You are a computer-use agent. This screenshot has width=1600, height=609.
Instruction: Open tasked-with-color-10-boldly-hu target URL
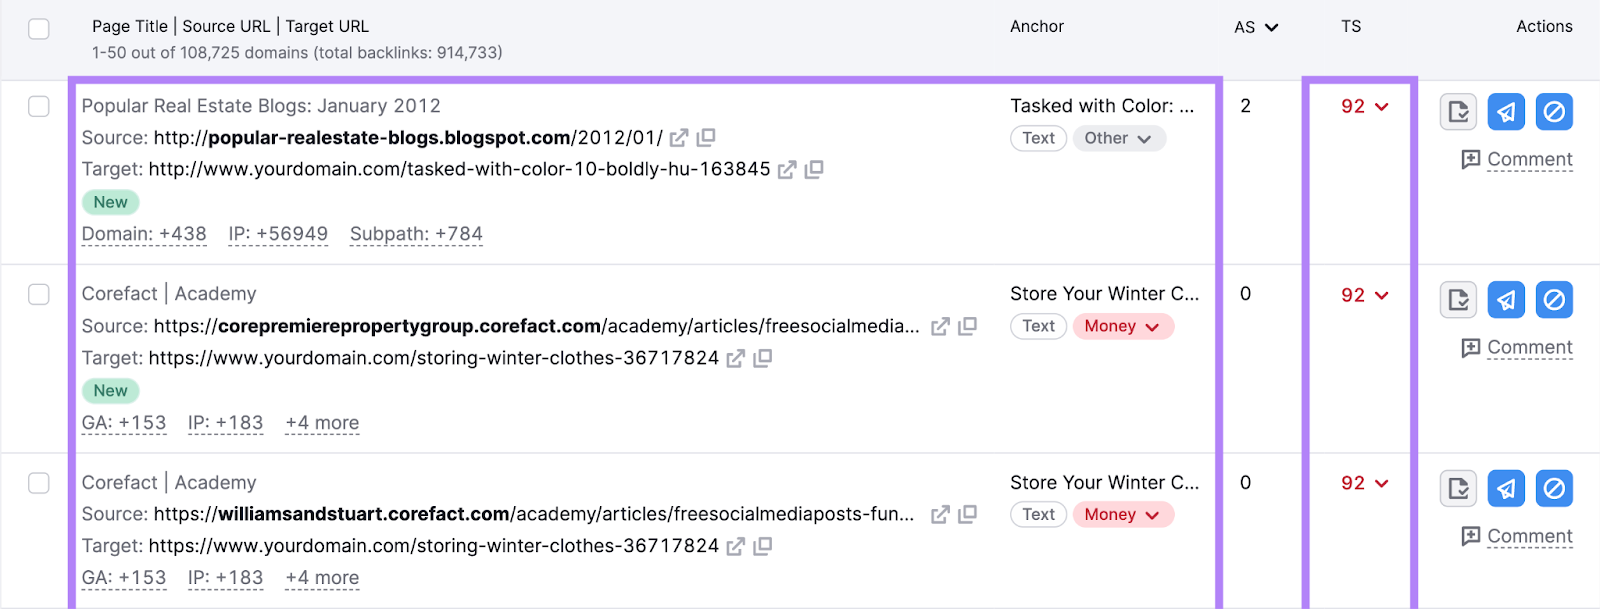pos(460,169)
